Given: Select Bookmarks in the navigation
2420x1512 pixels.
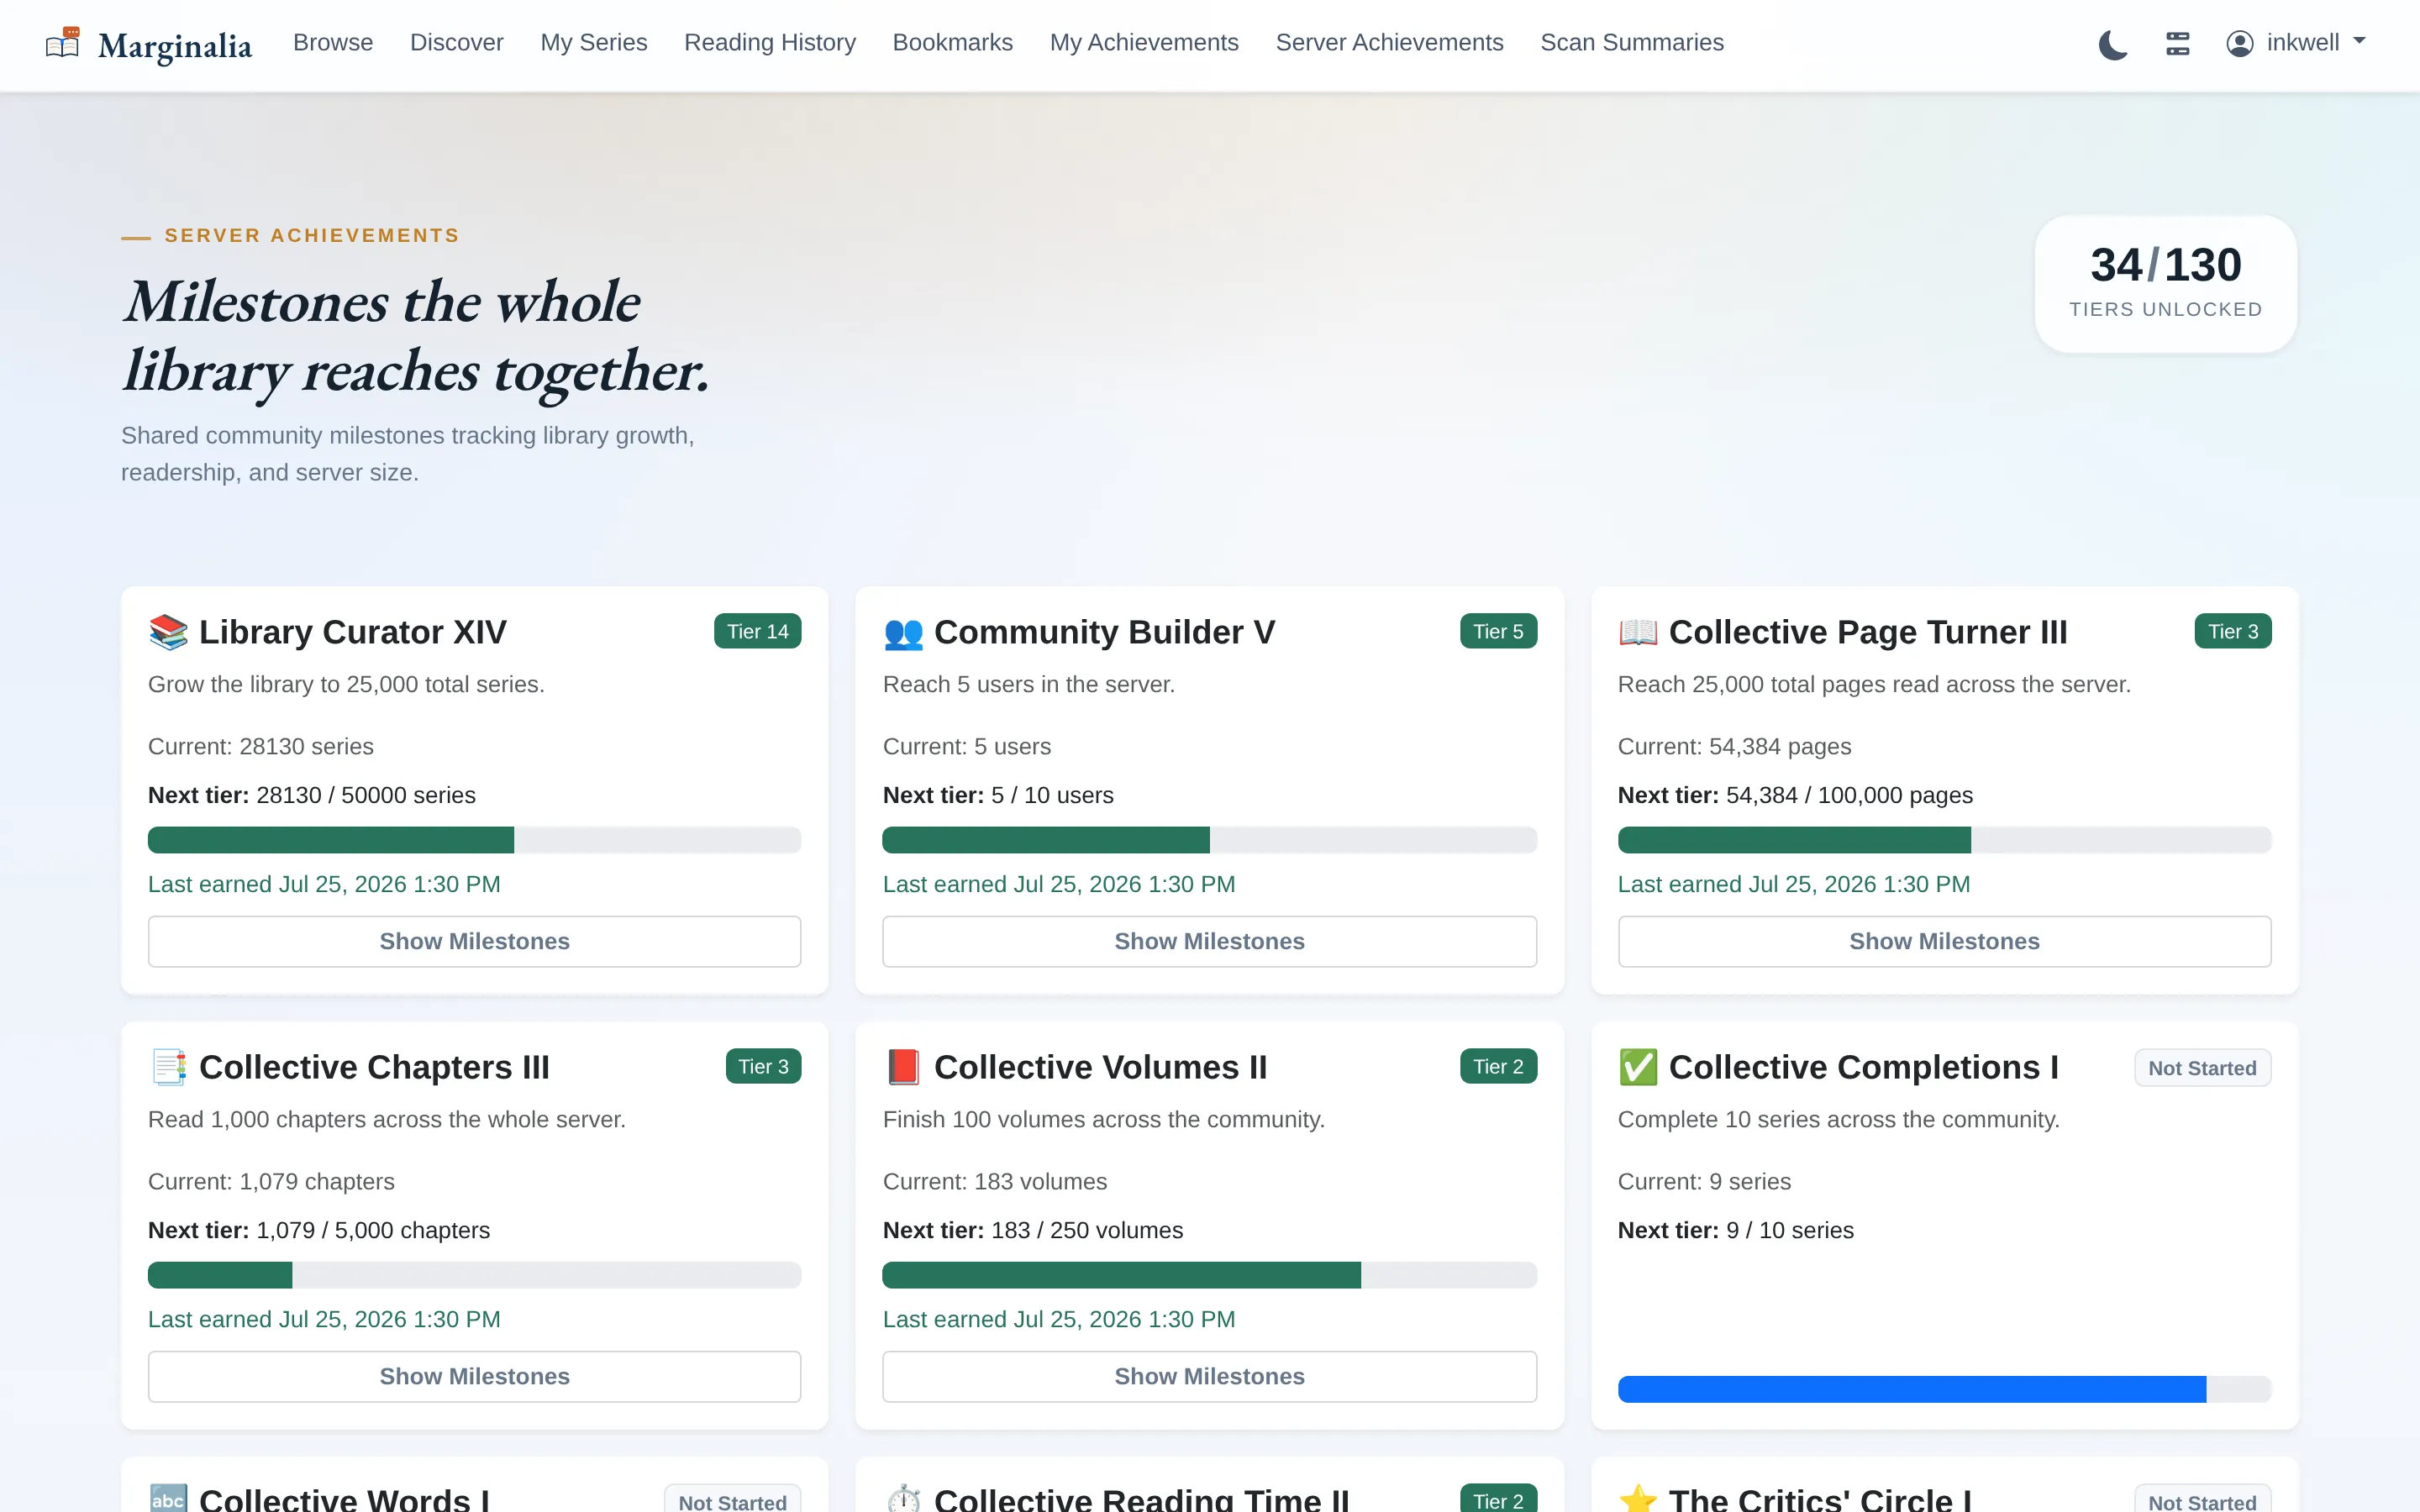Looking at the screenshot, I should coord(953,43).
